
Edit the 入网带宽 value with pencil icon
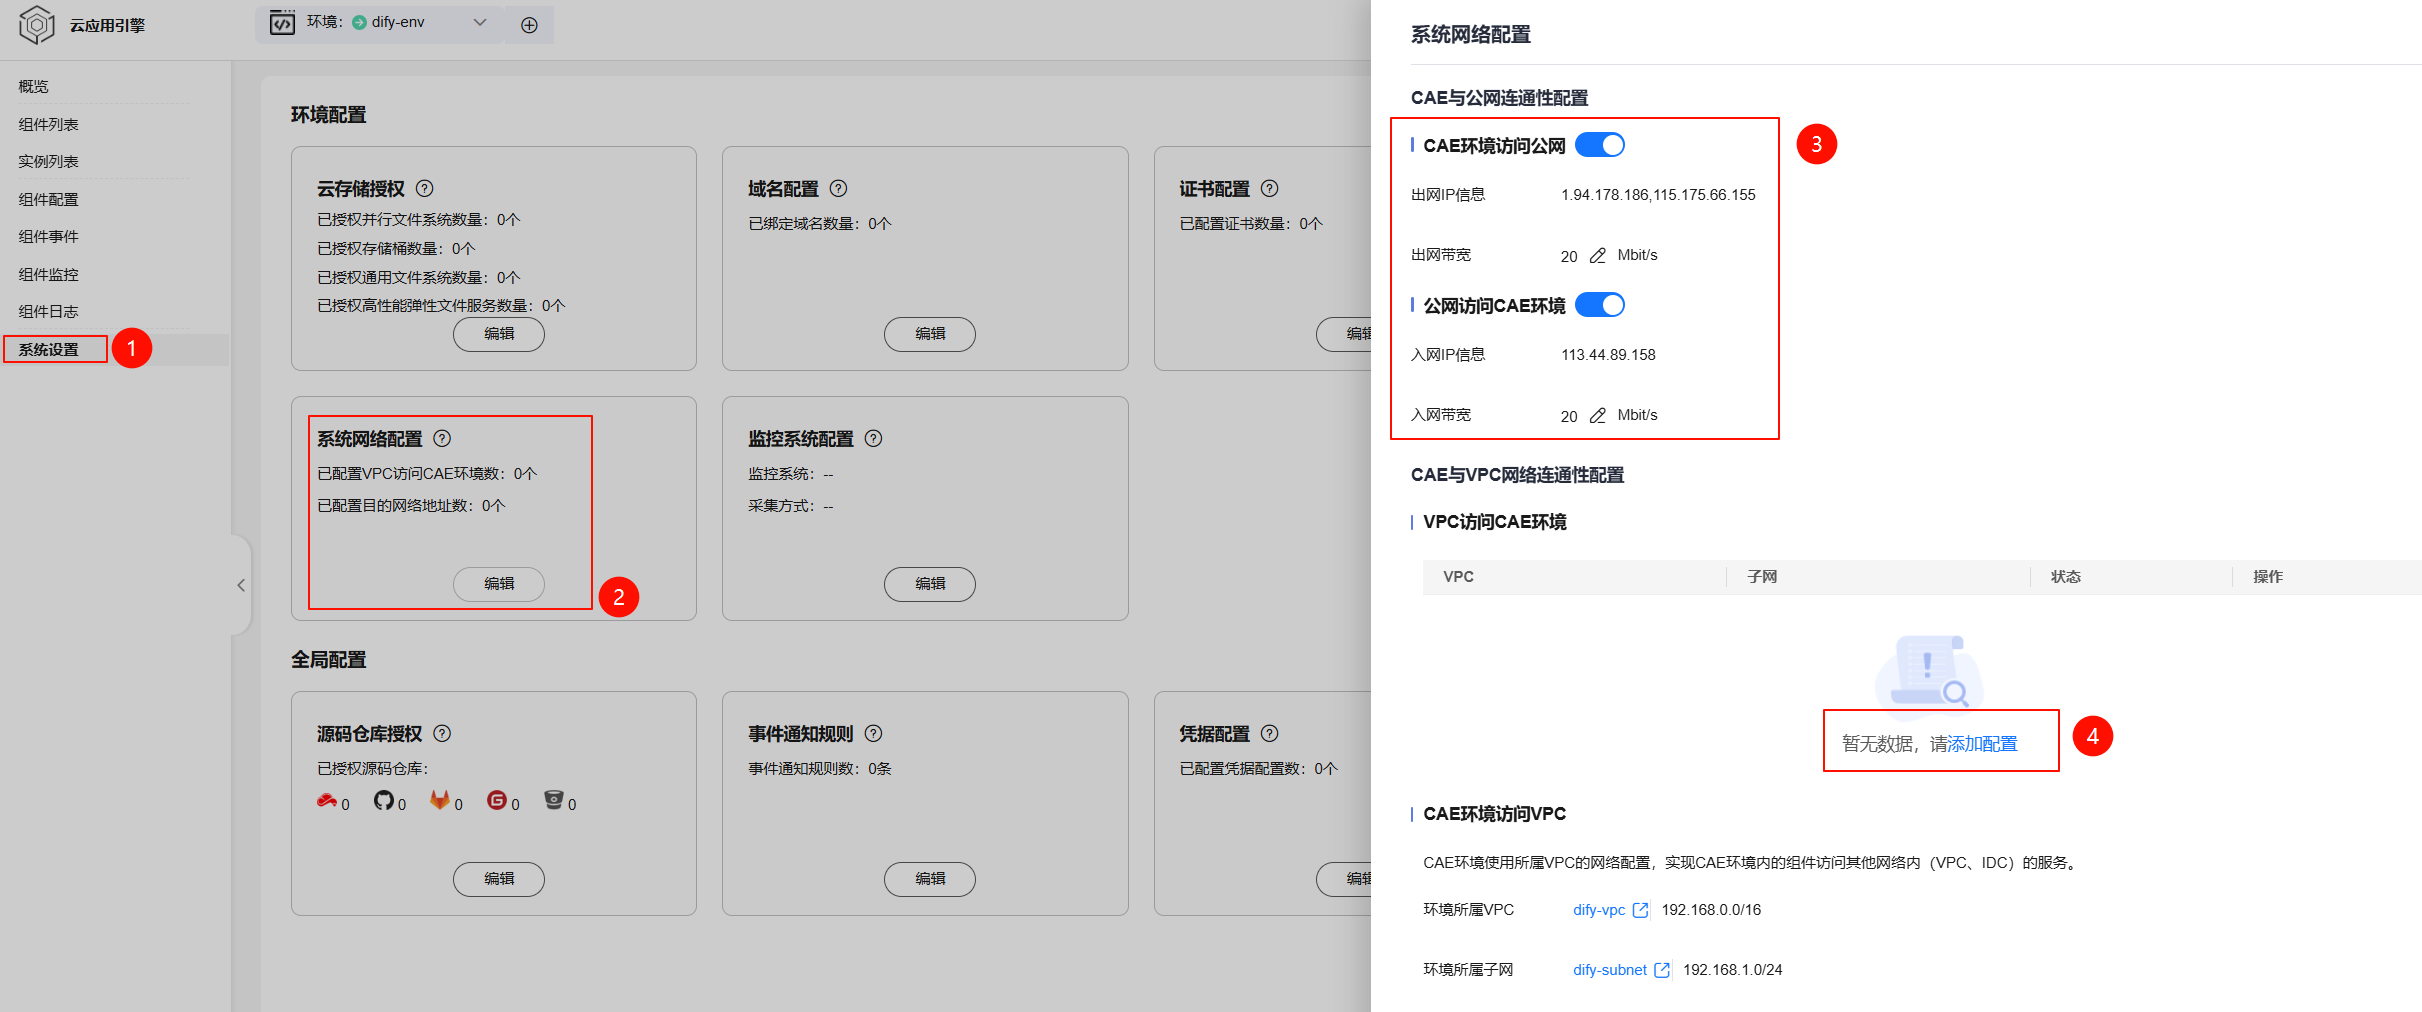click(x=1598, y=416)
